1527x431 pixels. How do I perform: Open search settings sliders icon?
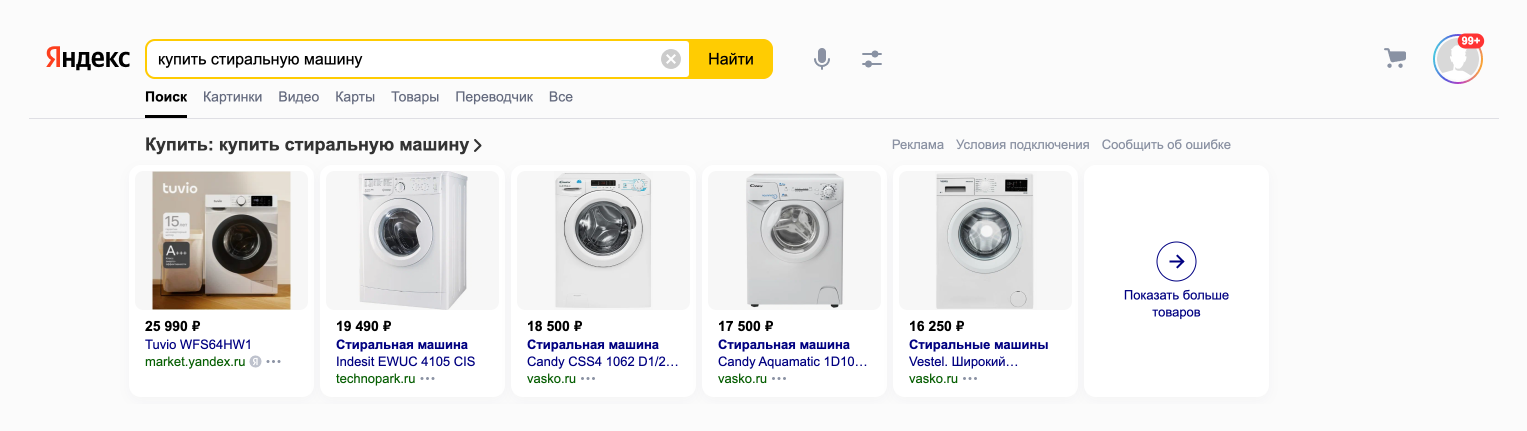872,59
